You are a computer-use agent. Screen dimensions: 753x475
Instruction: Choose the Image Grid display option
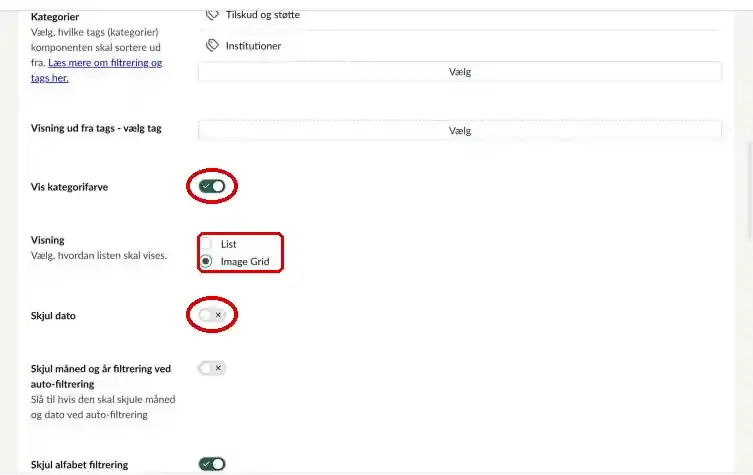click(206, 261)
